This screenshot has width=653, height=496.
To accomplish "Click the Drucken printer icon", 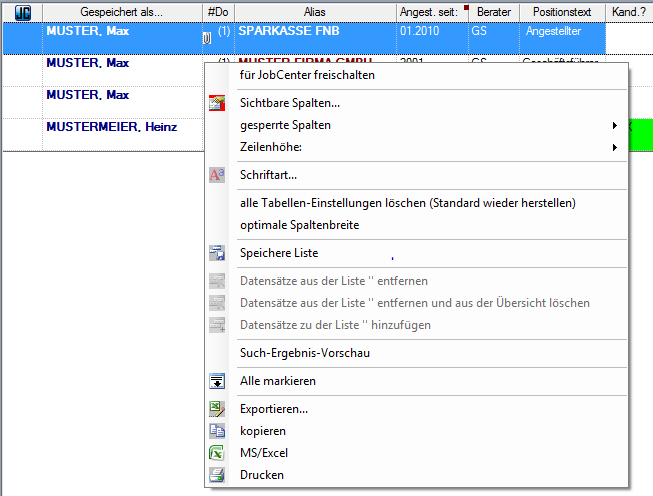I will click(217, 475).
